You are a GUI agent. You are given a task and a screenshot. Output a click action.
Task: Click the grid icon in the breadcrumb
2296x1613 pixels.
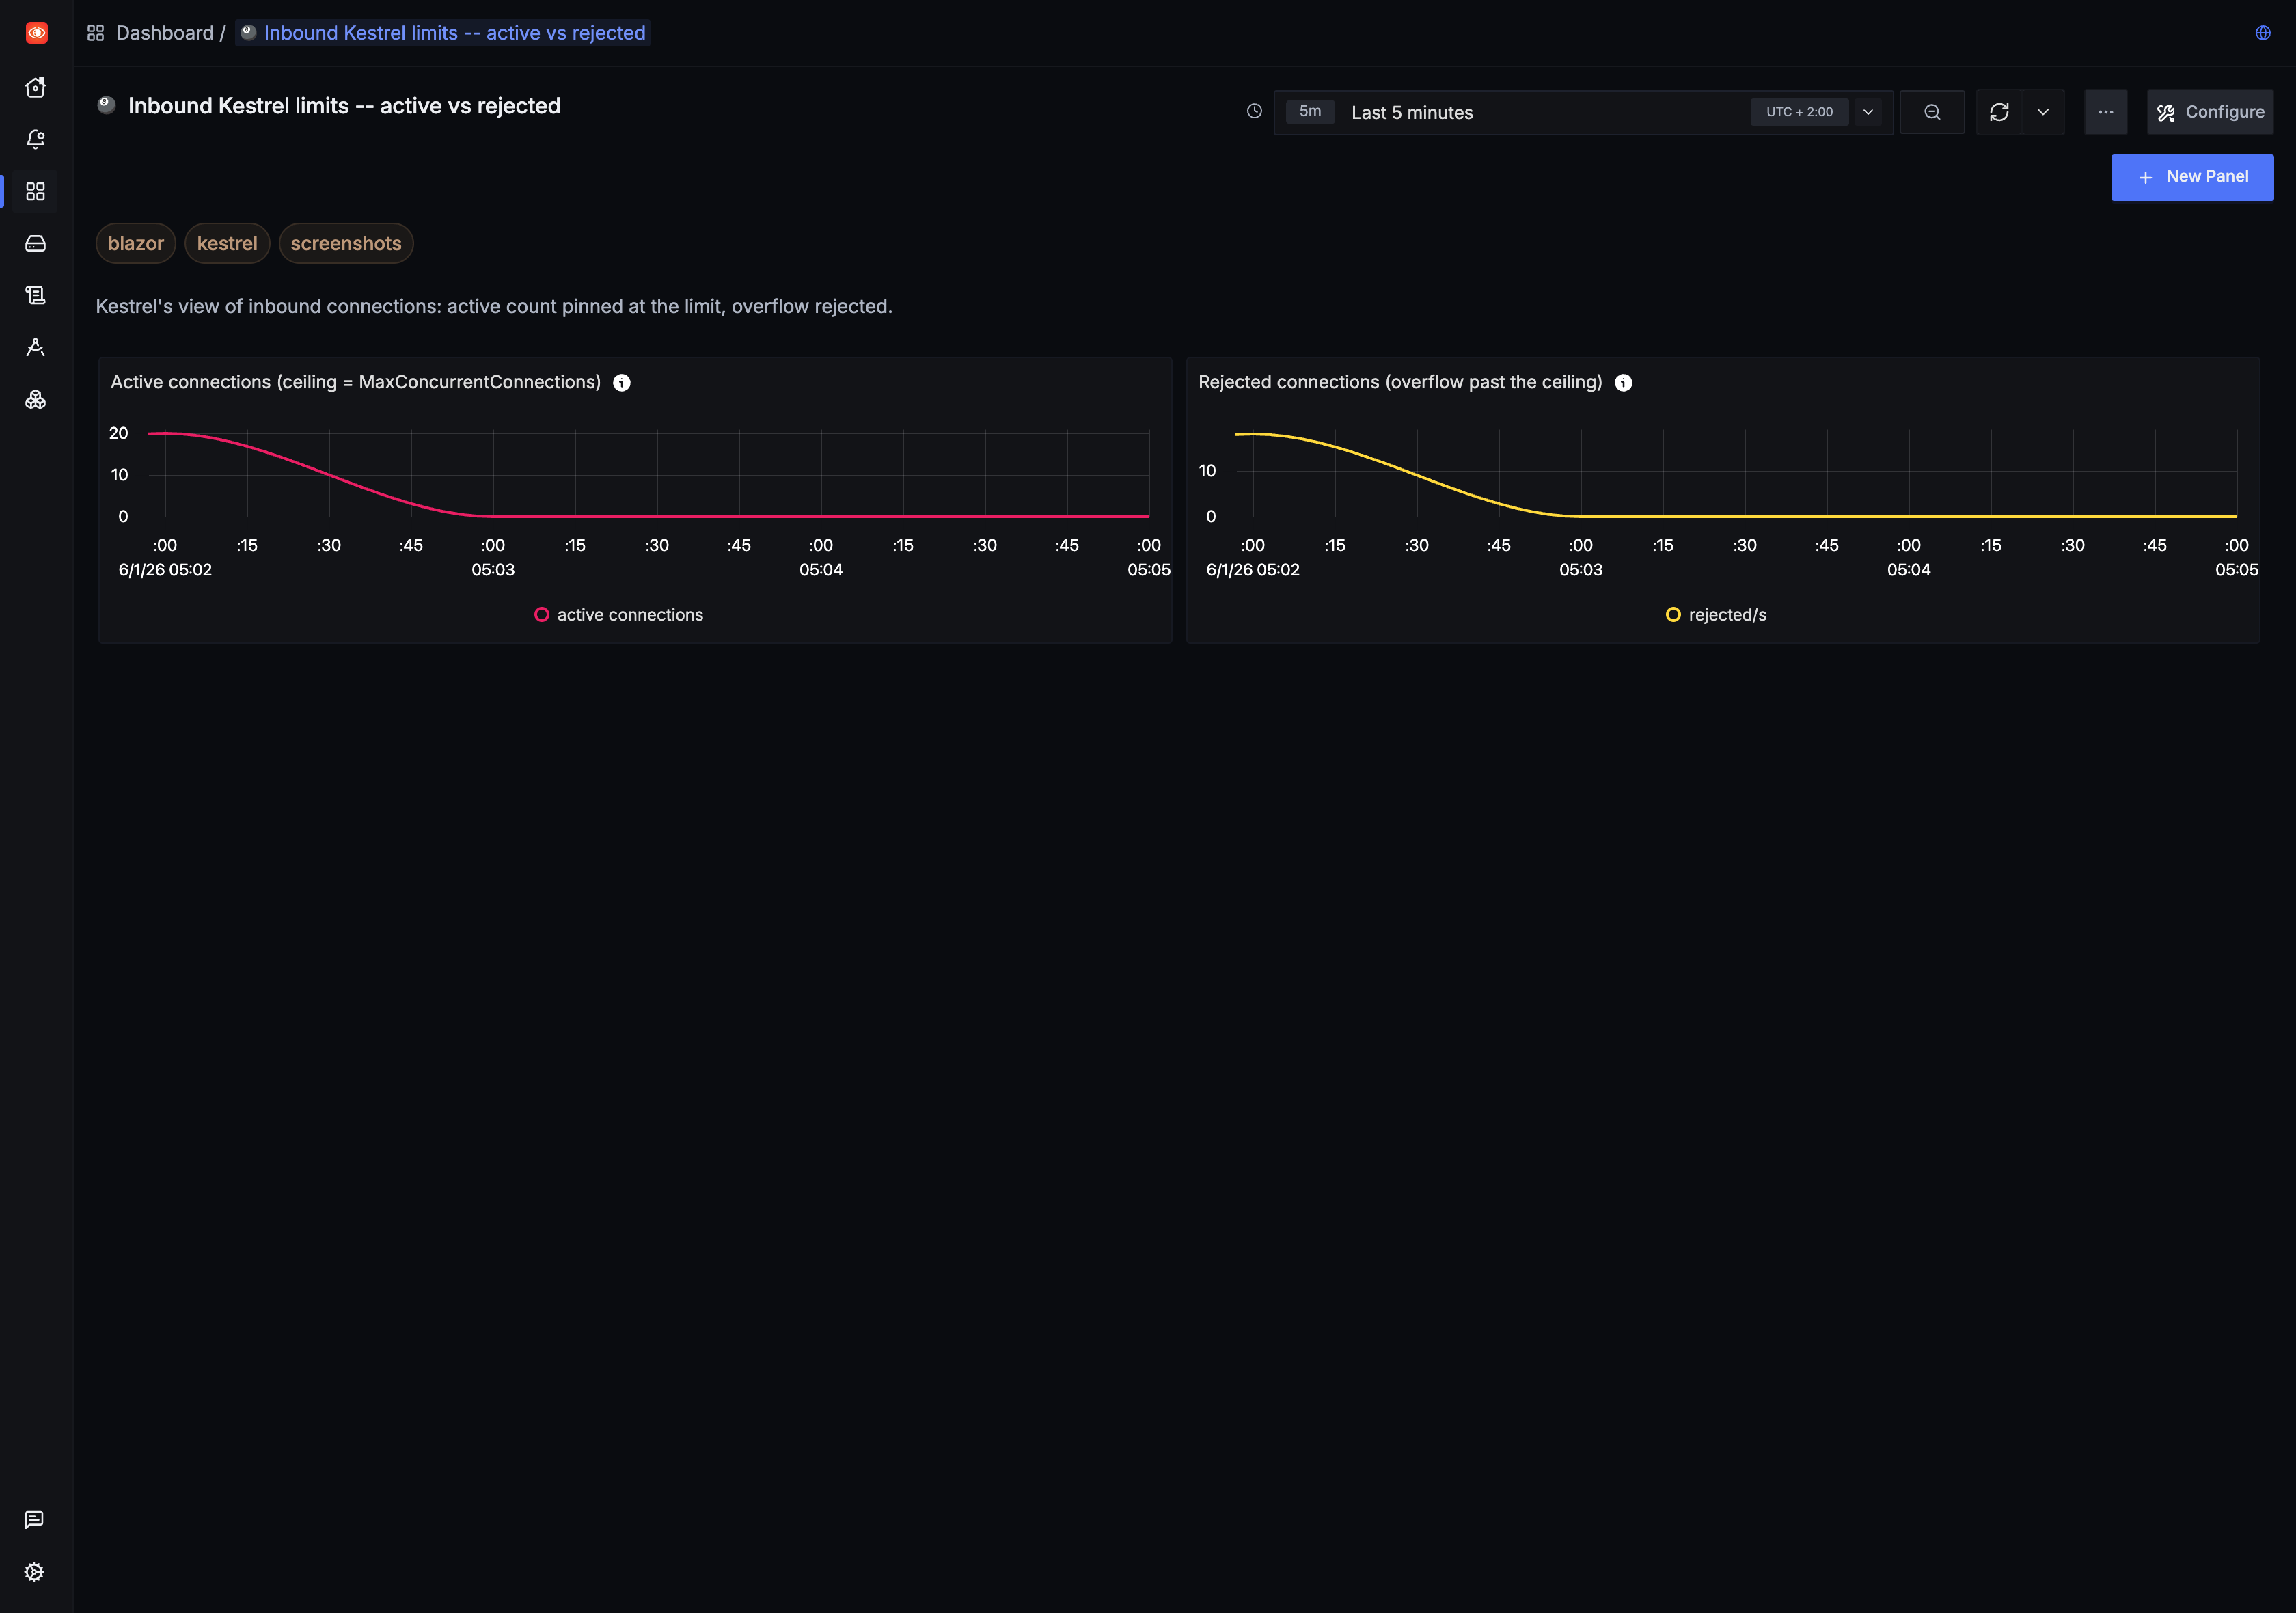click(96, 33)
